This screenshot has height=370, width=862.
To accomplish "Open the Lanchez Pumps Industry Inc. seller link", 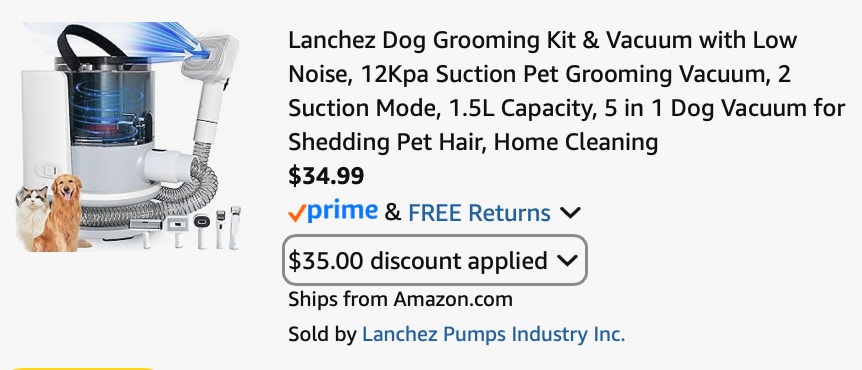I will [493, 334].
